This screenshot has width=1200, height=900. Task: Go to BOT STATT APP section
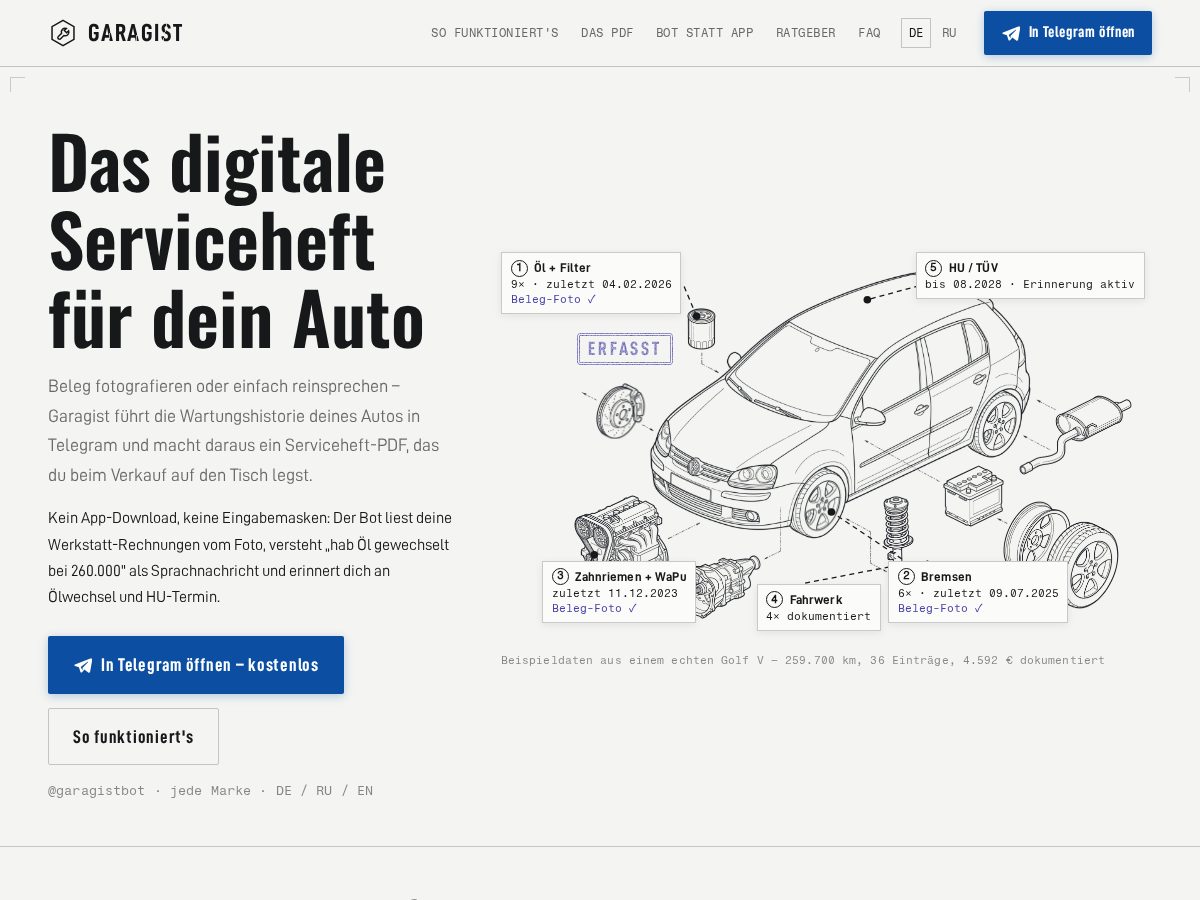point(705,33)
